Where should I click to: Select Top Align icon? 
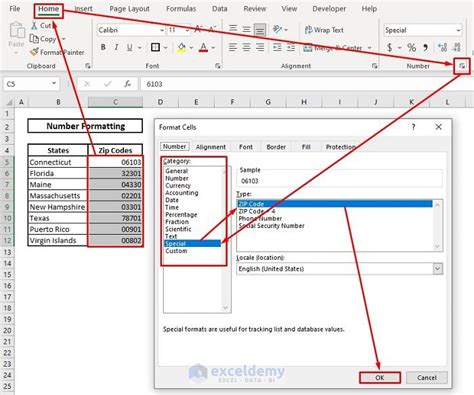click(233, 29)
